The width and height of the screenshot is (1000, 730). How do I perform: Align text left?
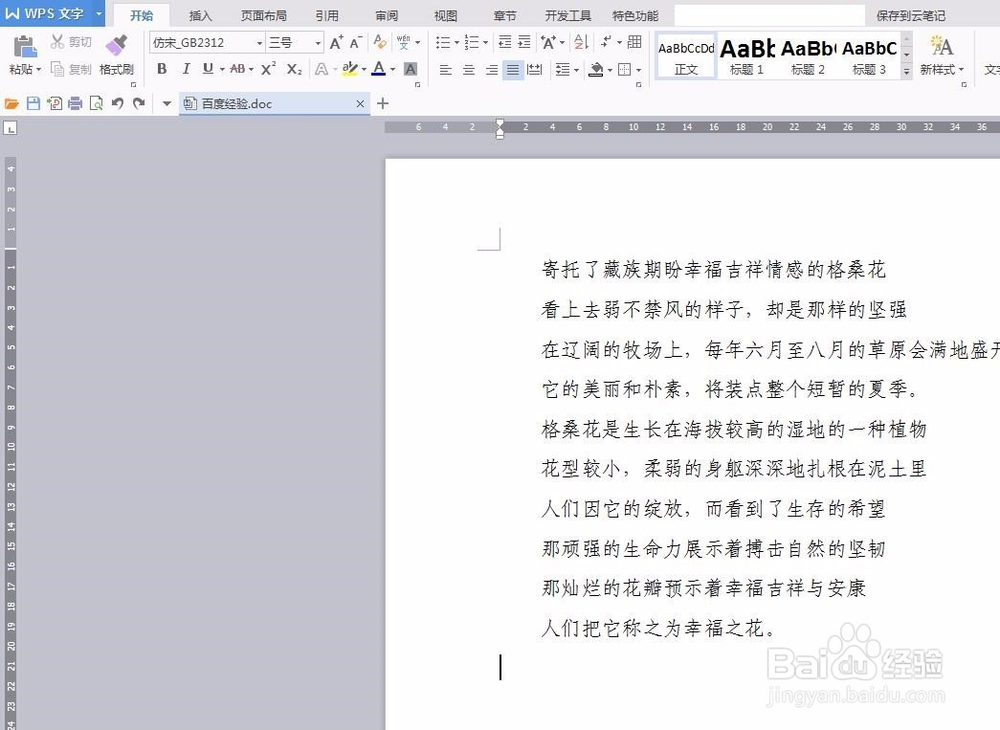tap(445, 69)
